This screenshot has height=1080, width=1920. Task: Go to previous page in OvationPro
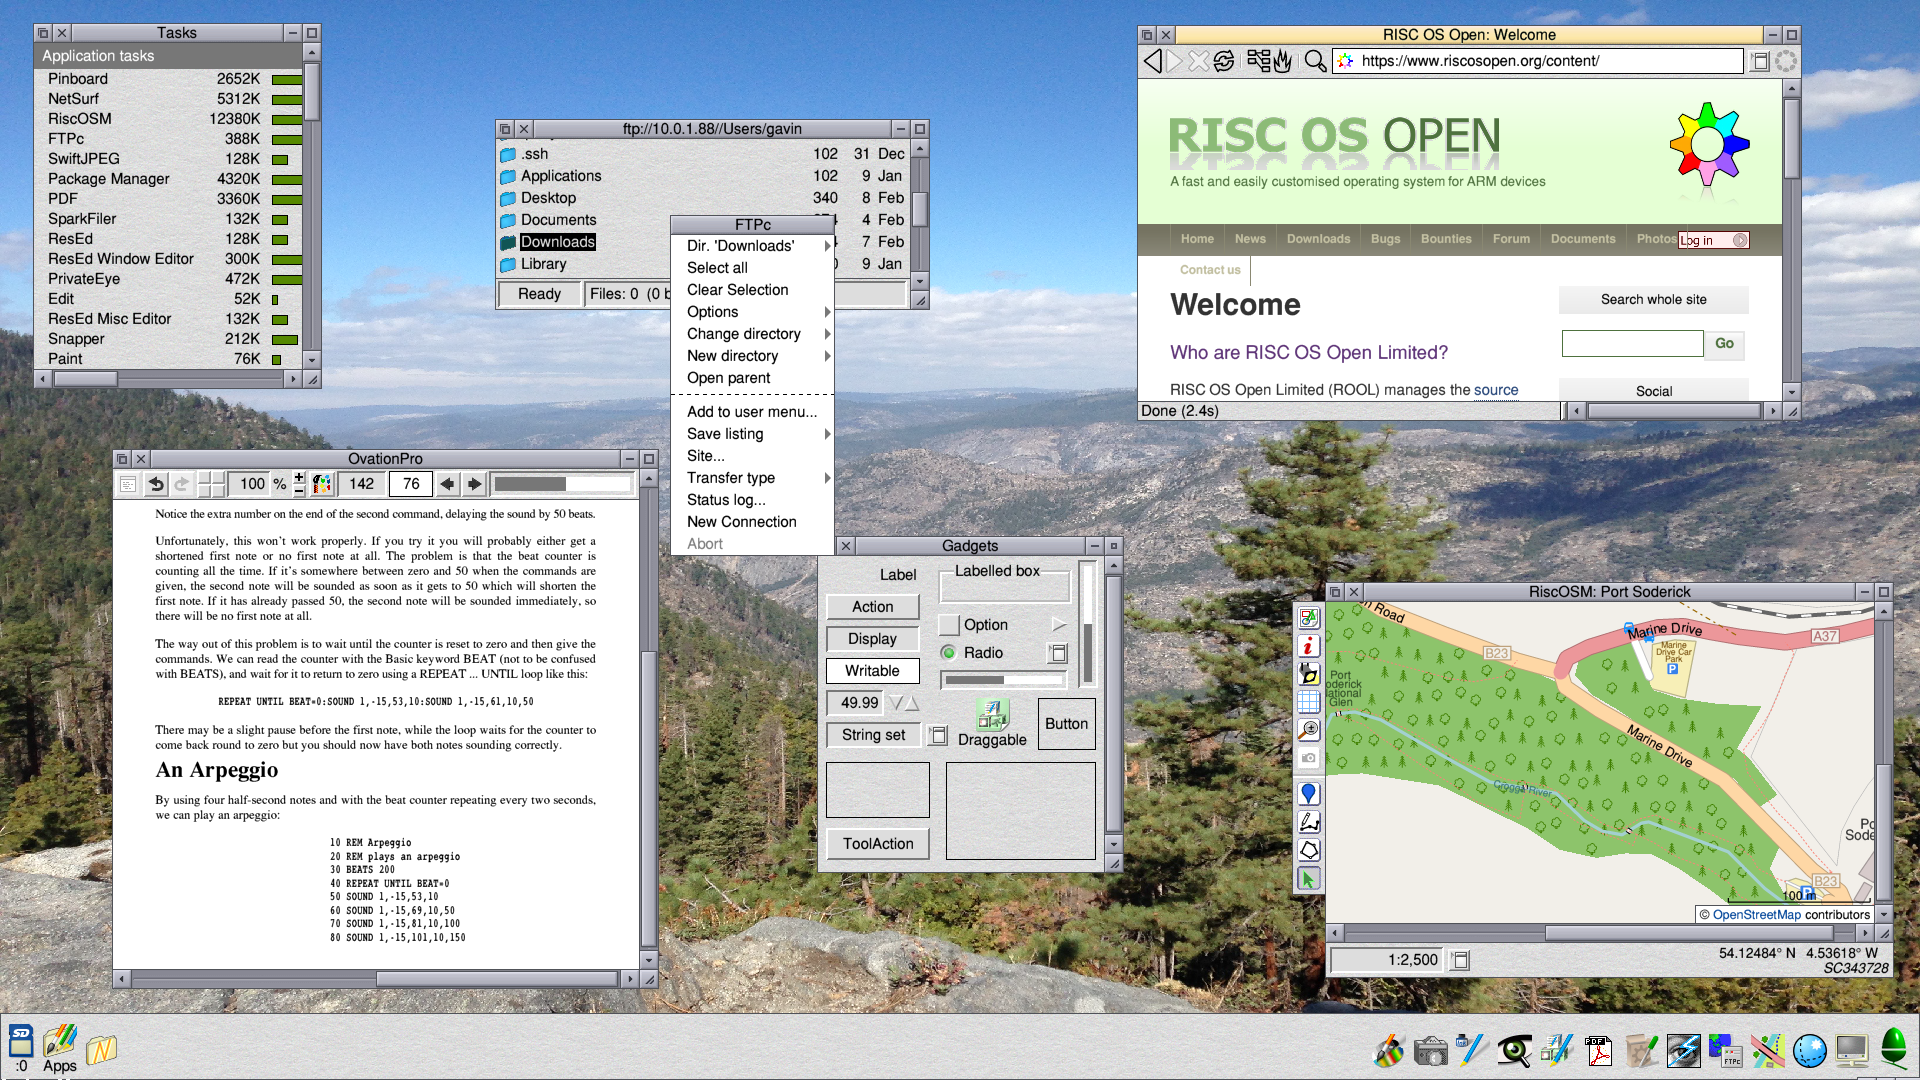(447, 484)
